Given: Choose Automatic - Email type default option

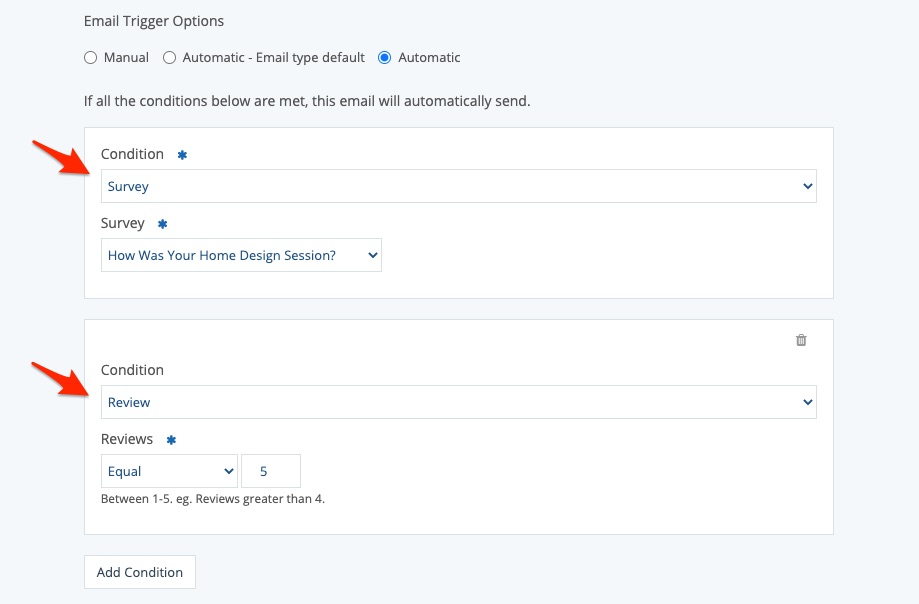Looking at the screenshot, I should click(170, 58).
